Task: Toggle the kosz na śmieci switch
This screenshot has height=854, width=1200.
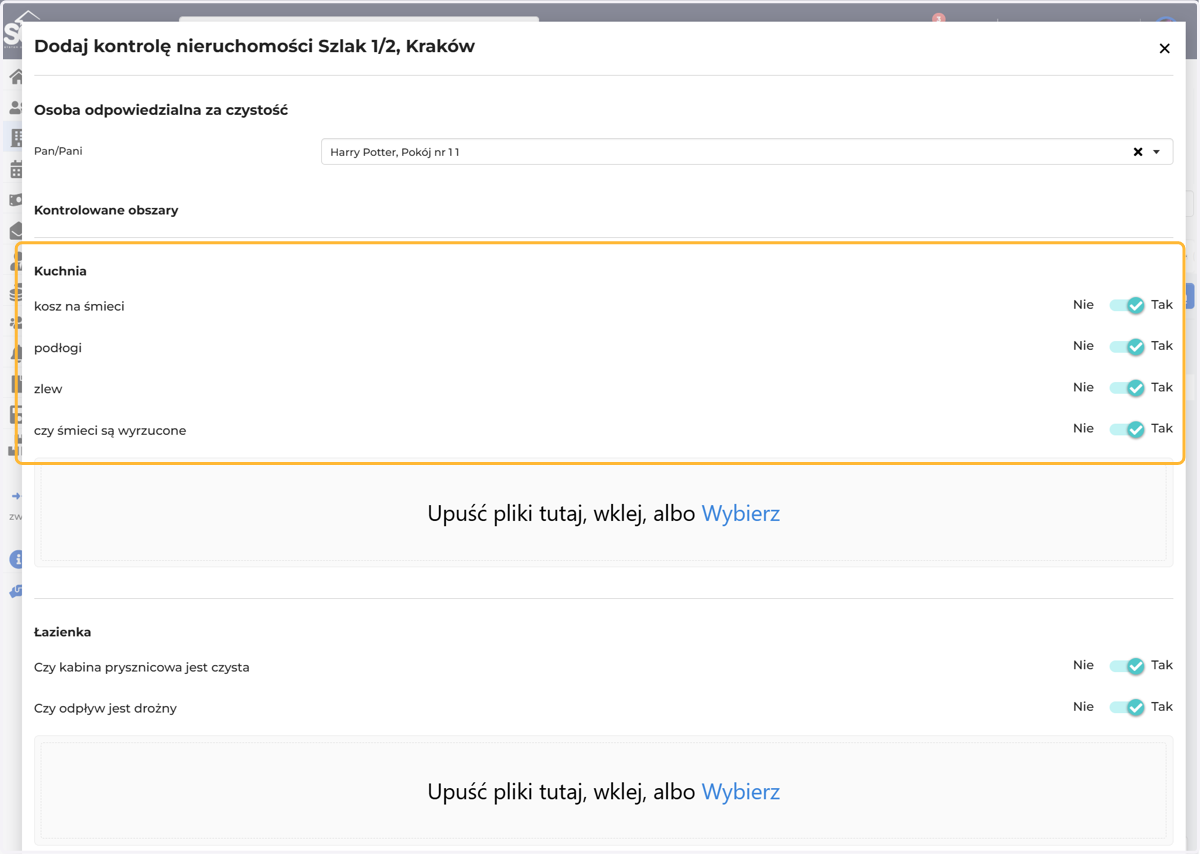Action: tap(1127, 305)
